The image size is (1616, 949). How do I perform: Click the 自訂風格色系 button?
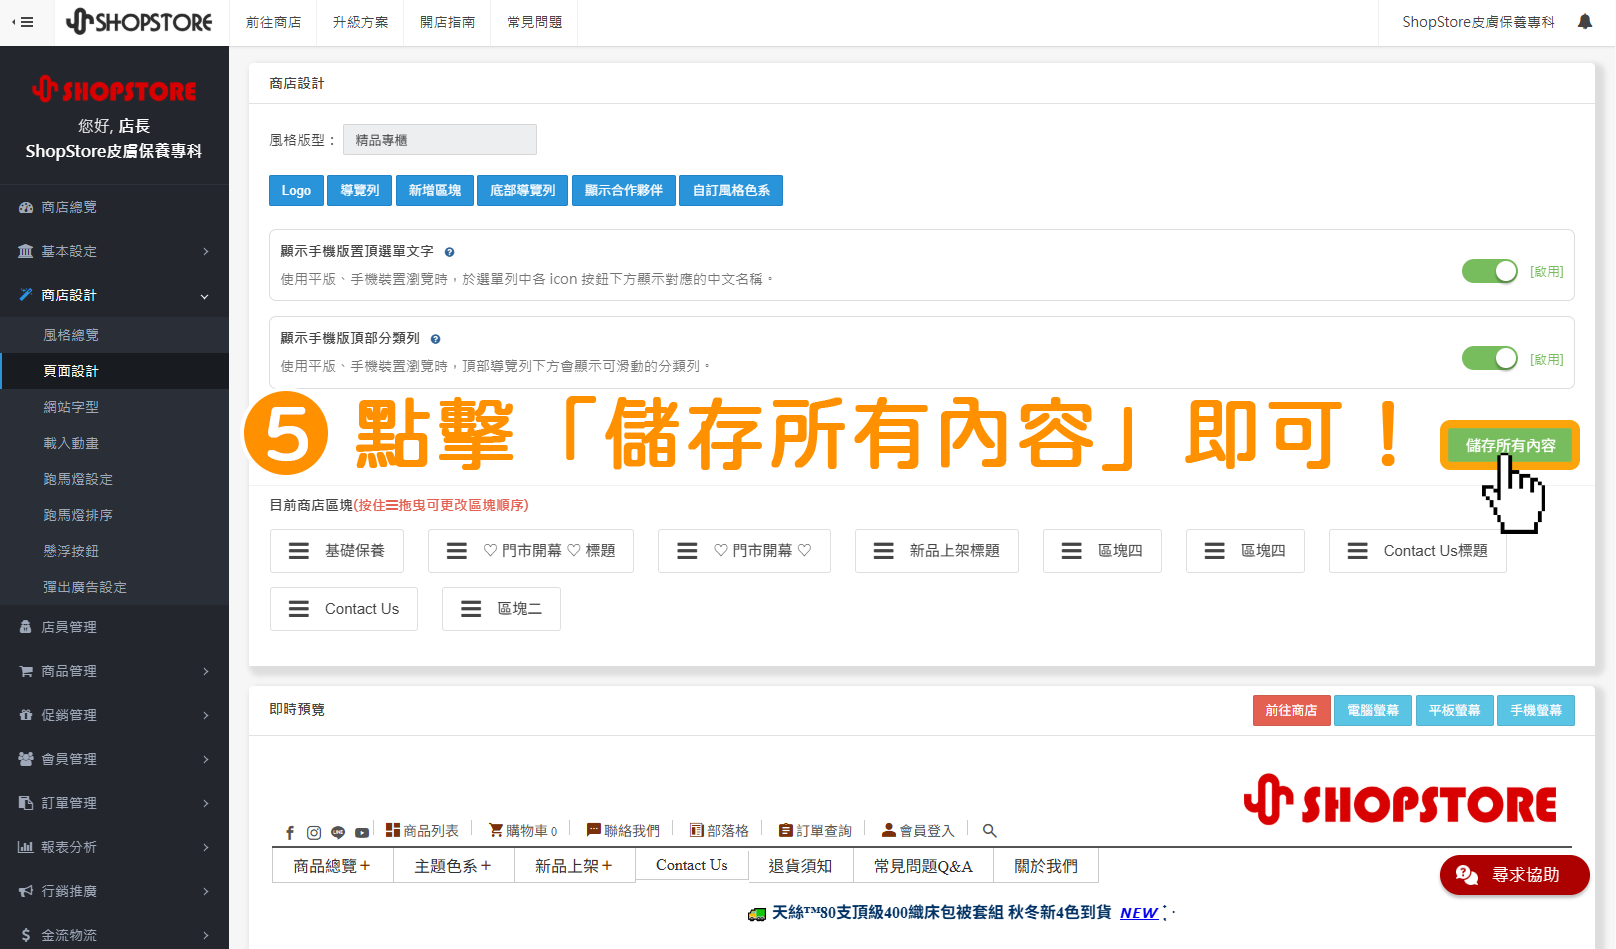coord(731,190)
